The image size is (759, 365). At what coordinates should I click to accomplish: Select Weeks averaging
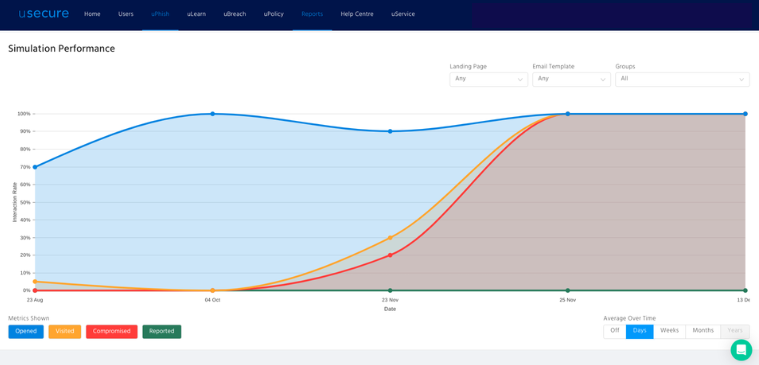click(x=669, y=331)
